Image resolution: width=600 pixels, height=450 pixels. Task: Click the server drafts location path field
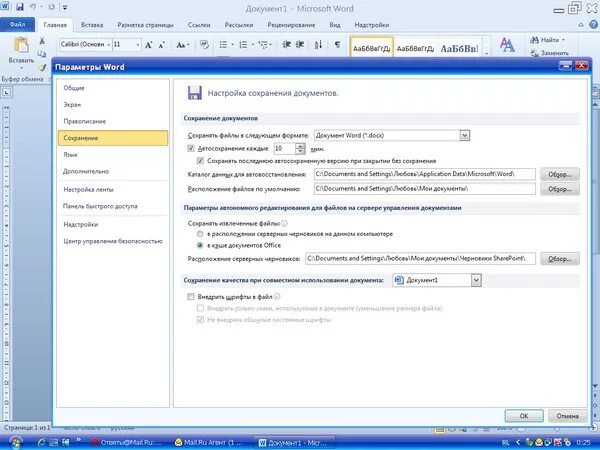[x=421, y=259]
